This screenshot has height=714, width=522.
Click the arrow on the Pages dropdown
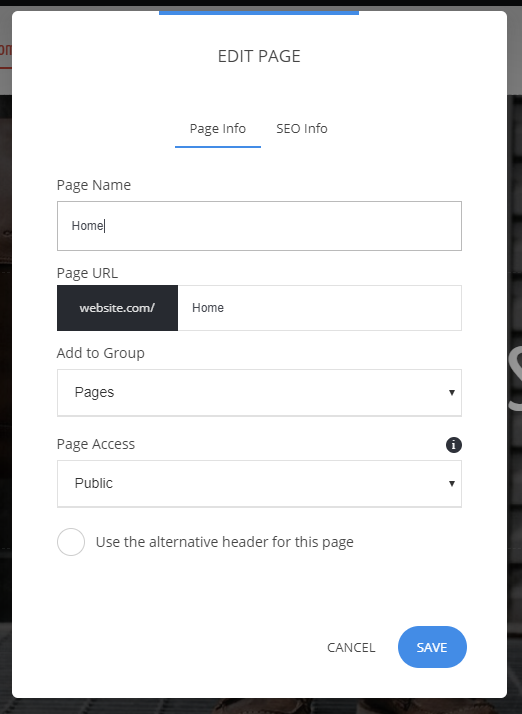pos(451,393)
